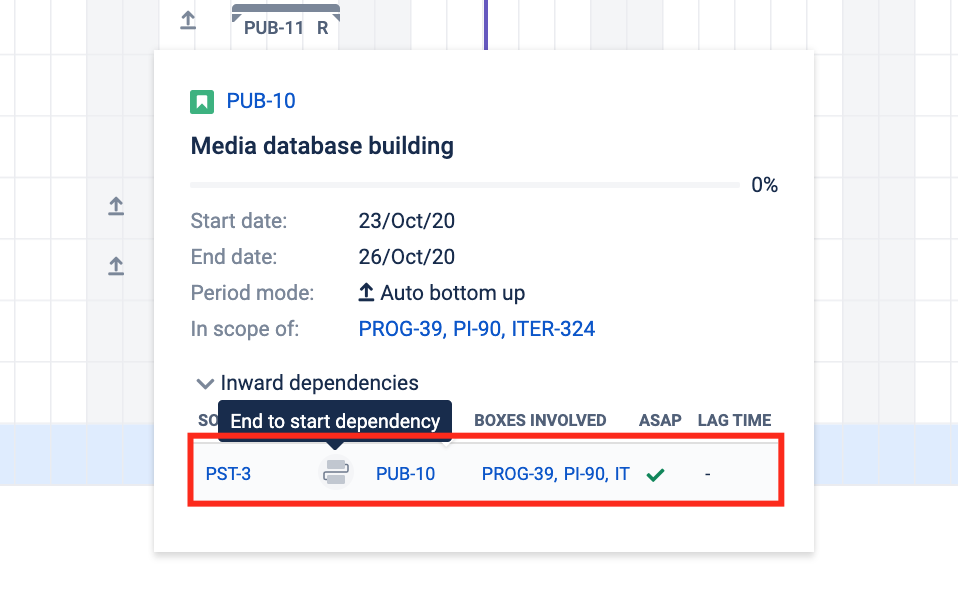Open the PST-3 source issue link

coord(228,474)
